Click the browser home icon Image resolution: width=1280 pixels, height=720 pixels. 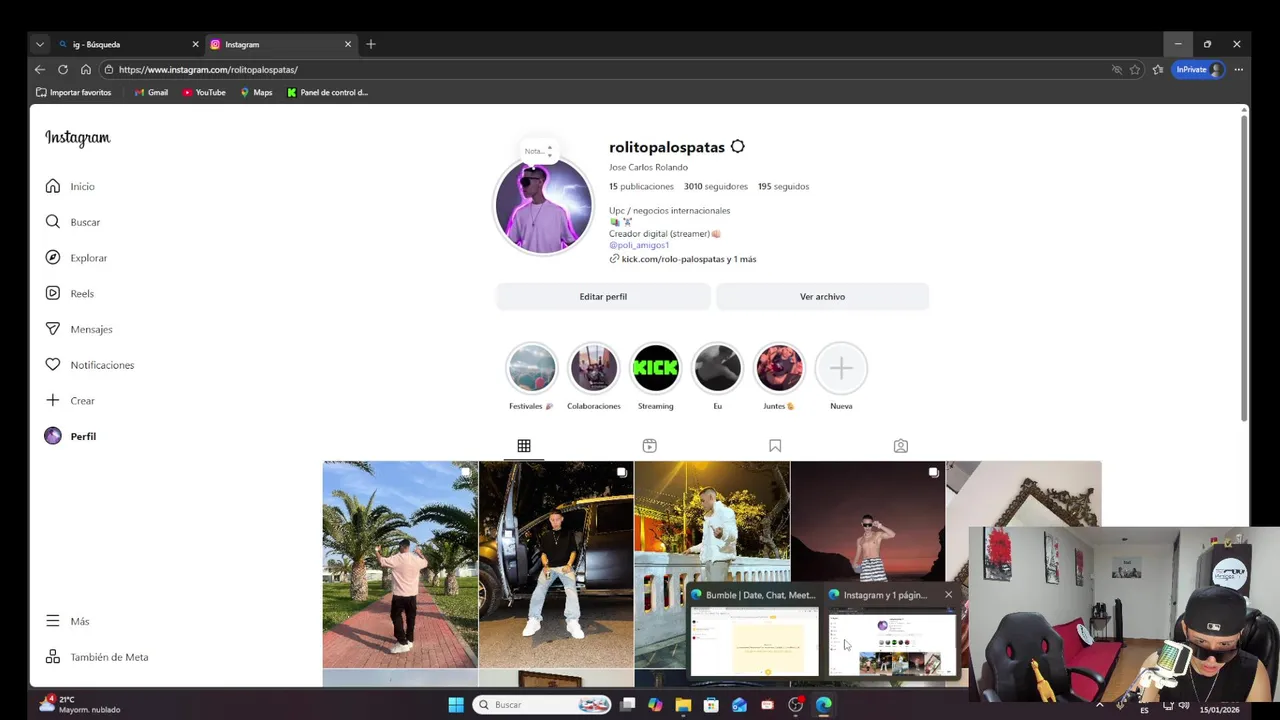tap(86, 70)
